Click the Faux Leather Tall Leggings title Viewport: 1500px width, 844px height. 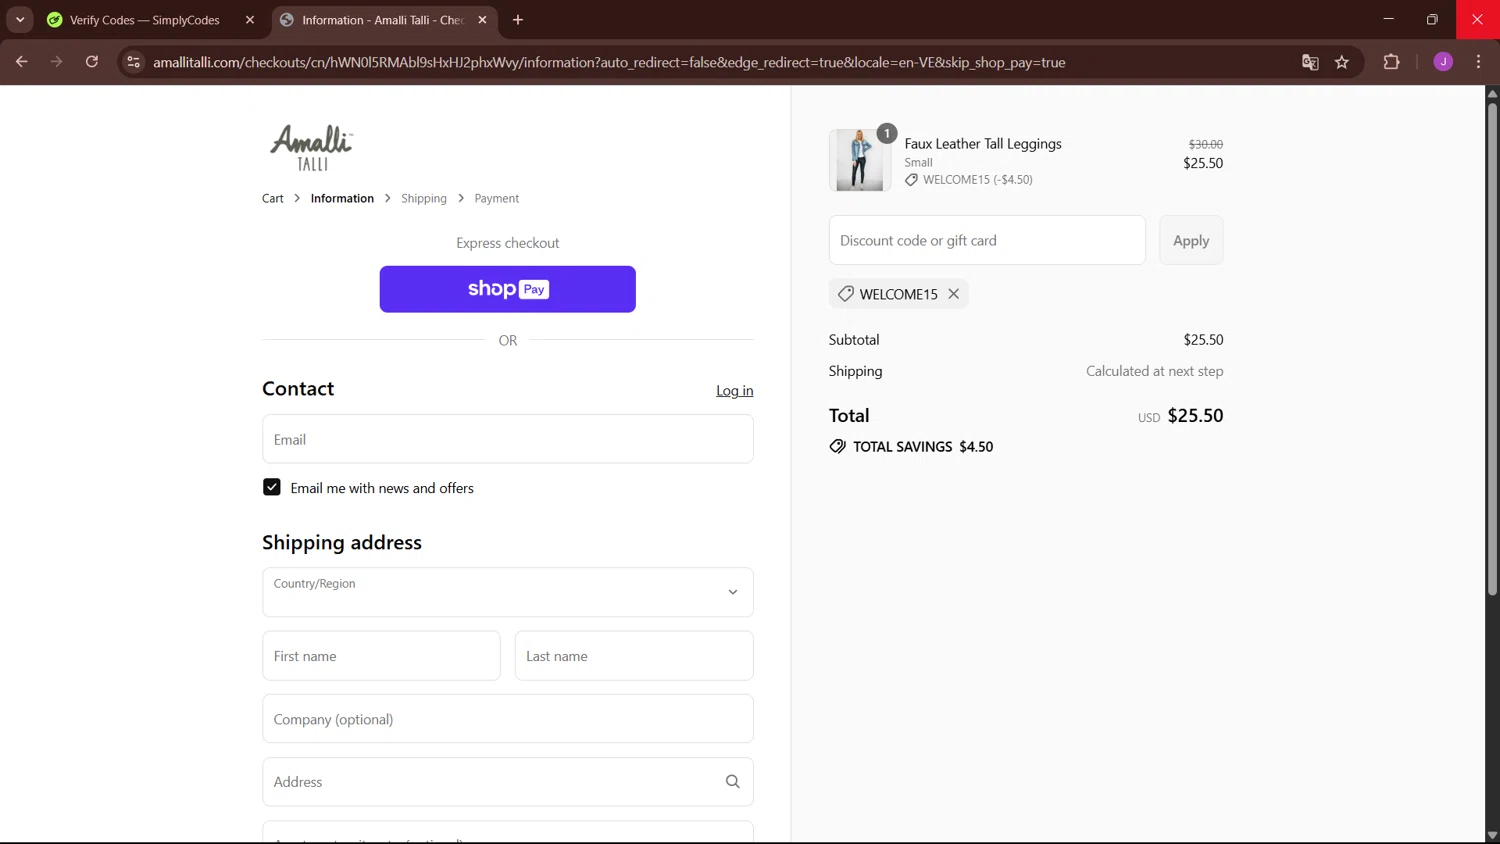(x=983, y=144)
